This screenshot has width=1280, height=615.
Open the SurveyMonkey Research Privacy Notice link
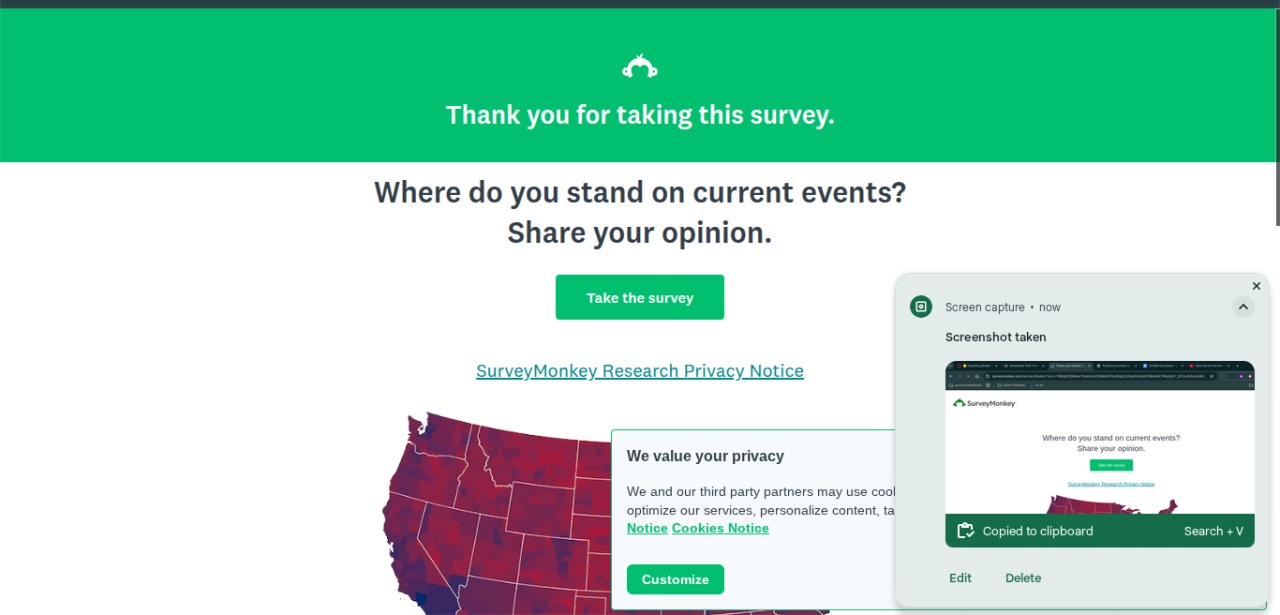640,371
